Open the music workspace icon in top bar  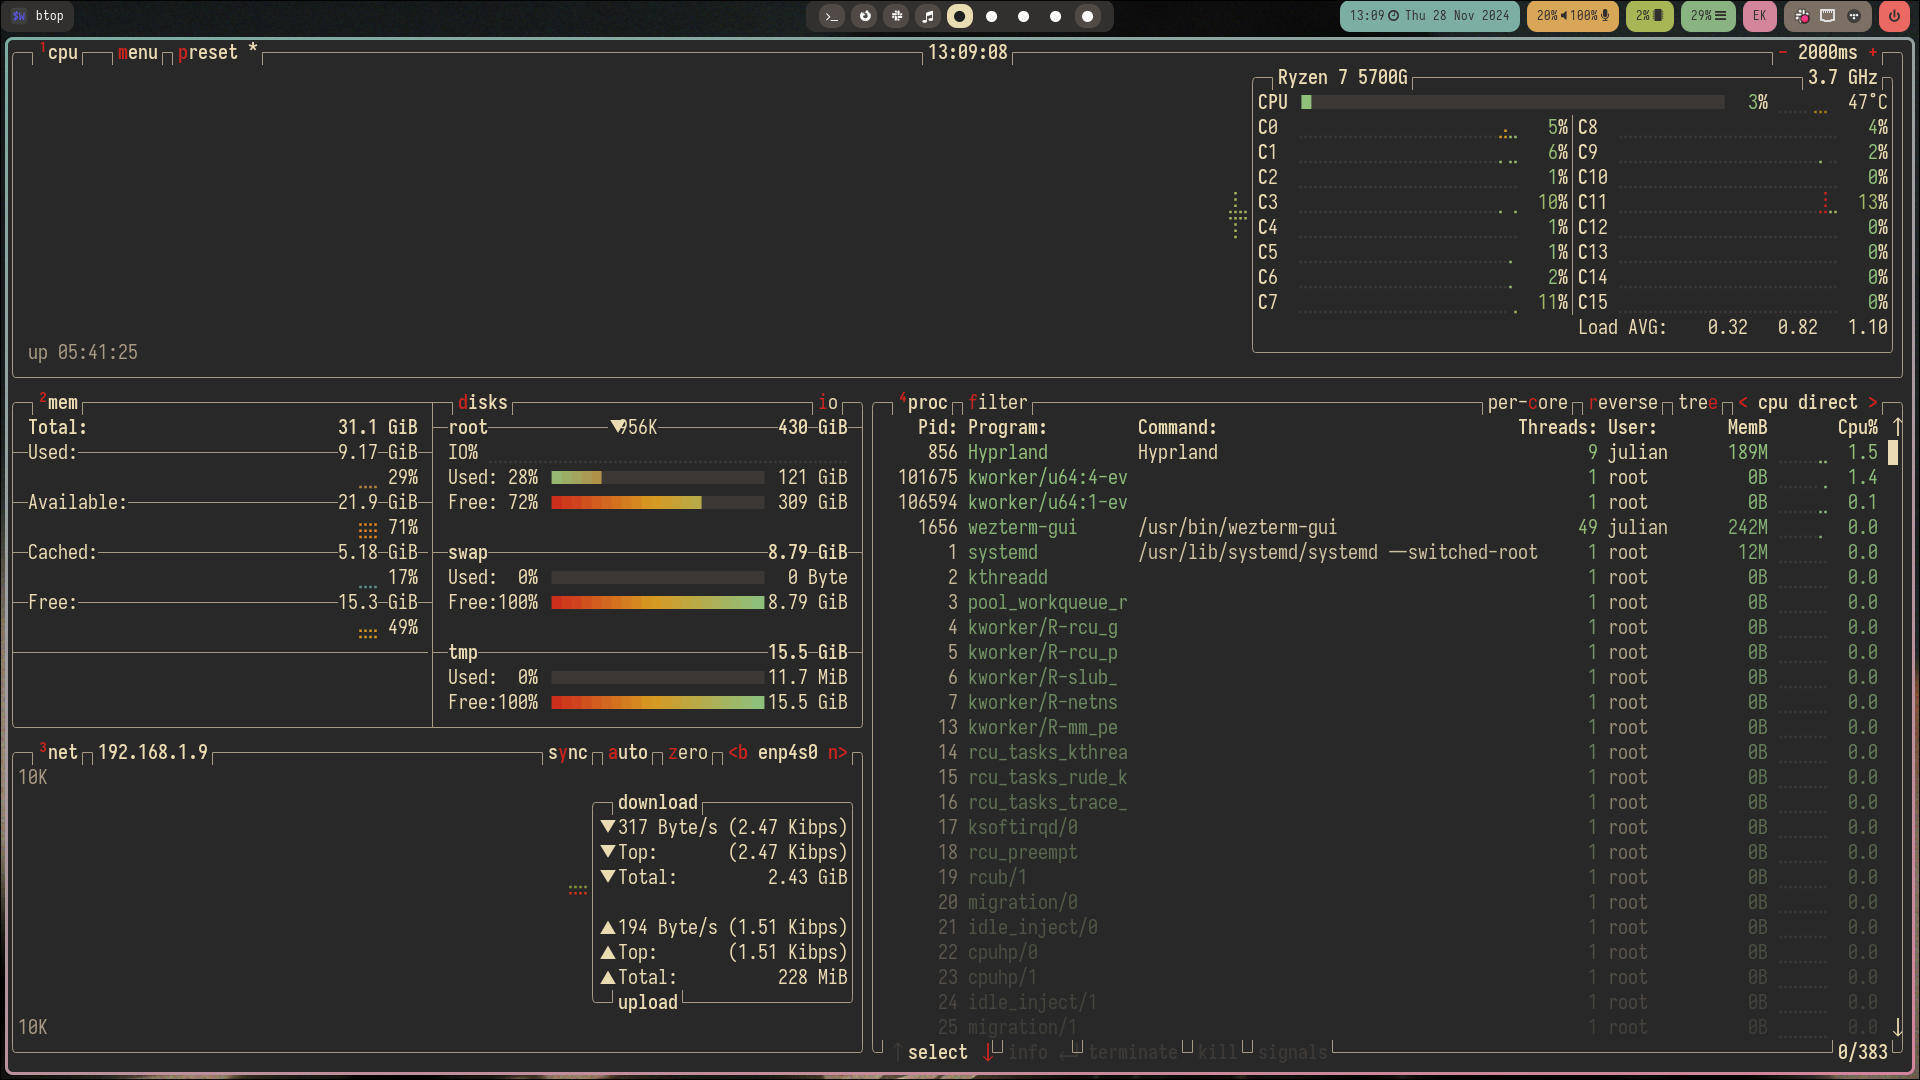[x=928, y=16]
